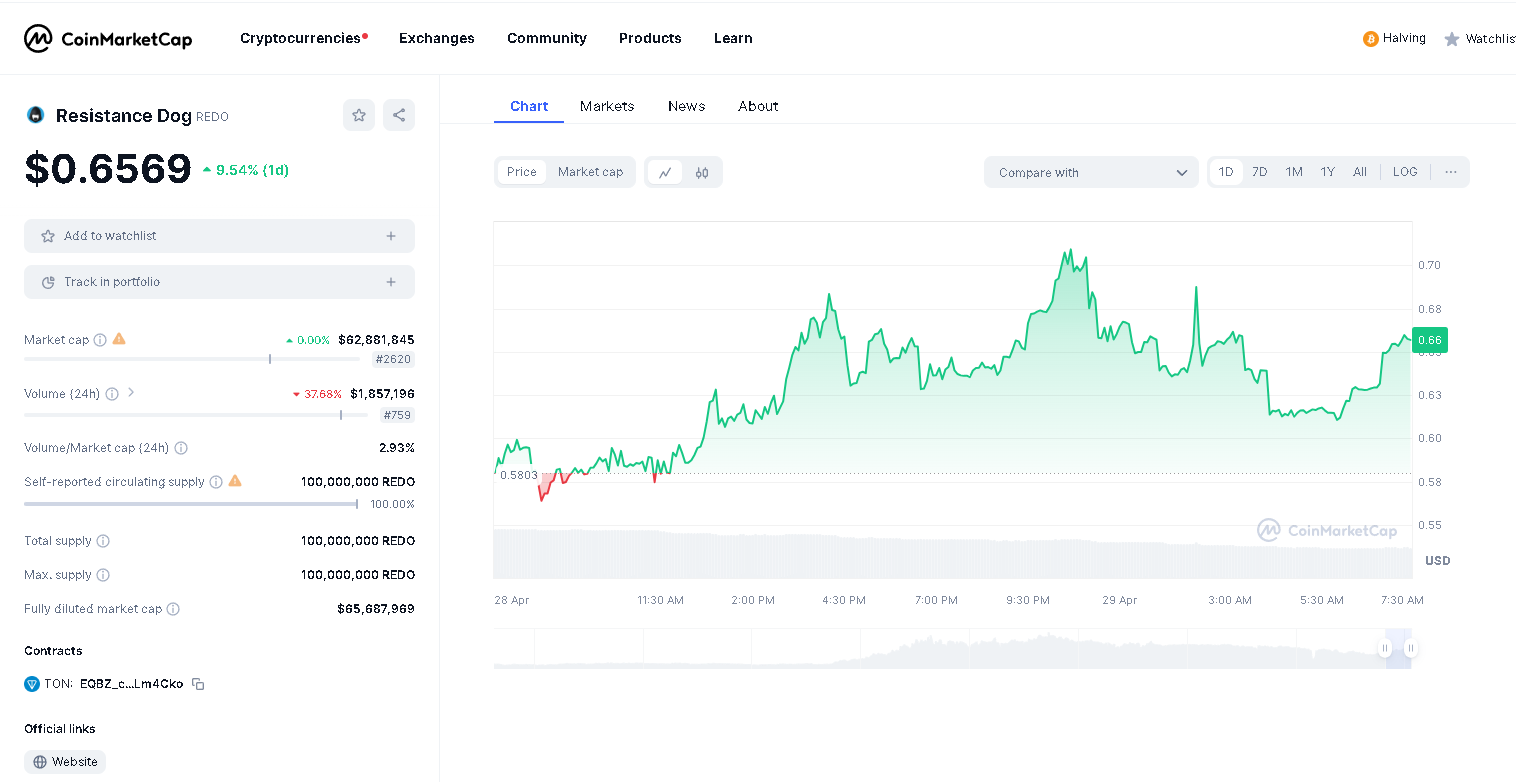This screenshot has height=782, width=1516.
Task: Toggle LOG scale on chart
Action: point(1405,172)
